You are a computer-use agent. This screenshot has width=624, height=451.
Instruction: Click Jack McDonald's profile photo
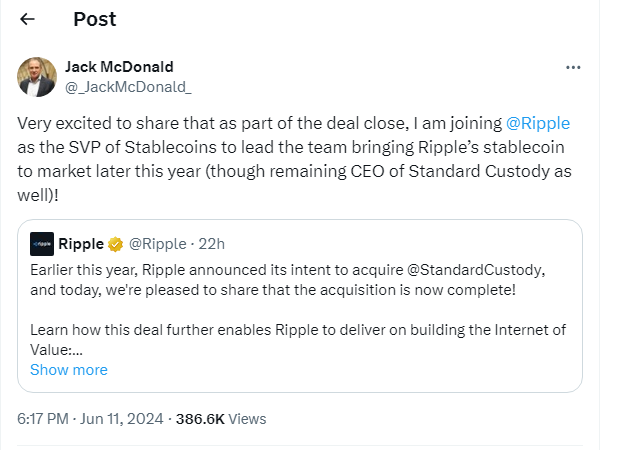coord(37,77)
